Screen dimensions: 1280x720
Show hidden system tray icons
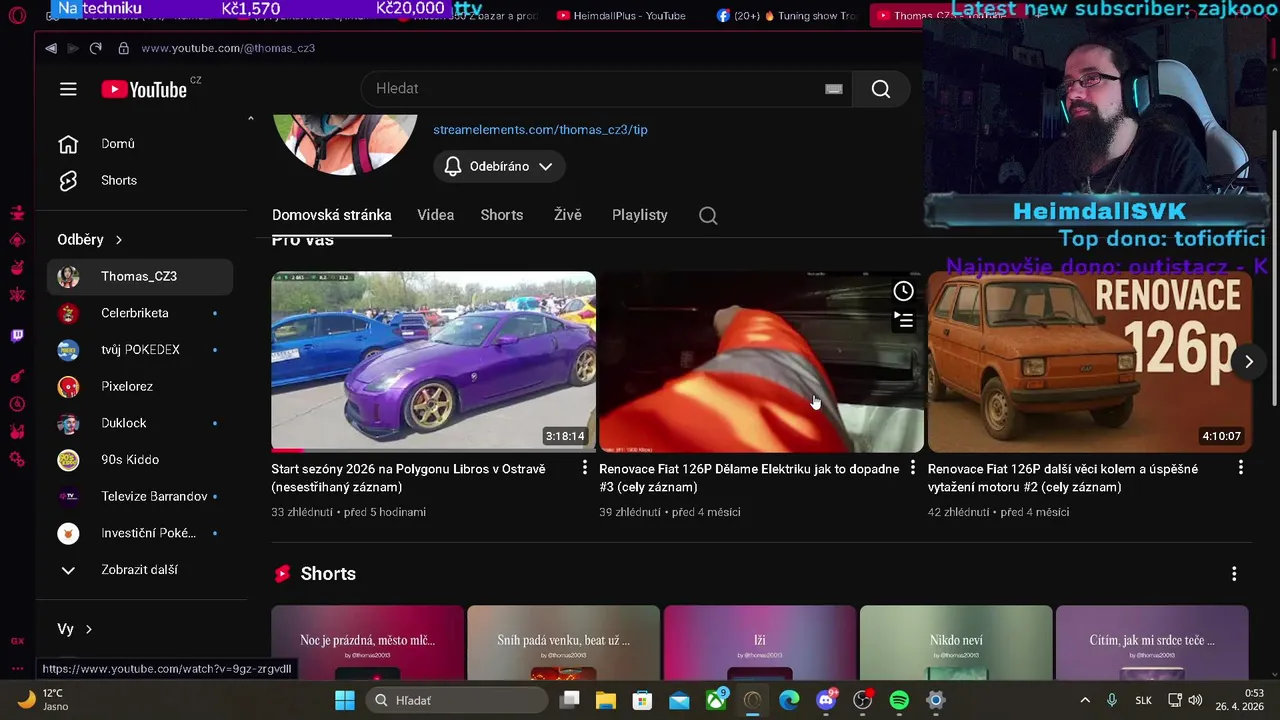pyautogui.click(x=1084, y=700)
